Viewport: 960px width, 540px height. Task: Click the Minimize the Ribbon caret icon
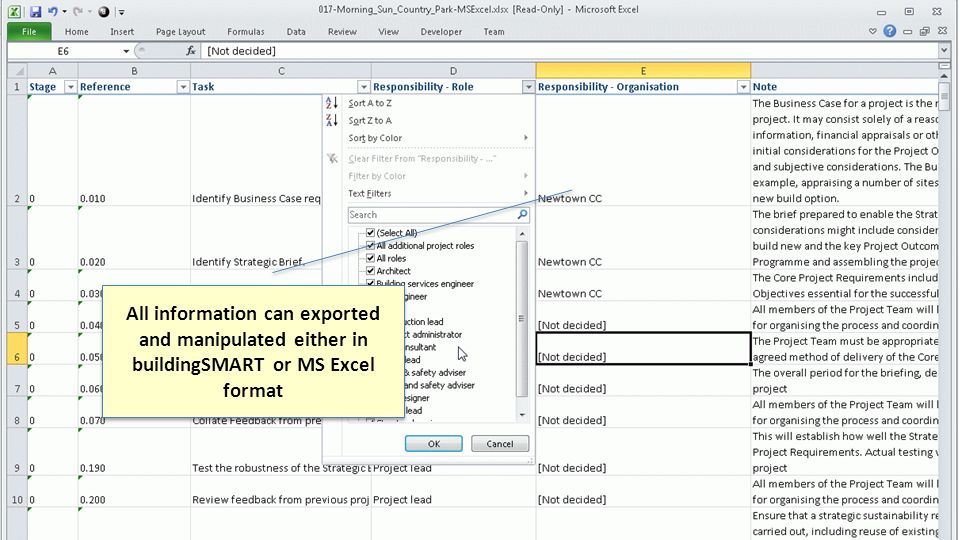click(x=873, y=31)
